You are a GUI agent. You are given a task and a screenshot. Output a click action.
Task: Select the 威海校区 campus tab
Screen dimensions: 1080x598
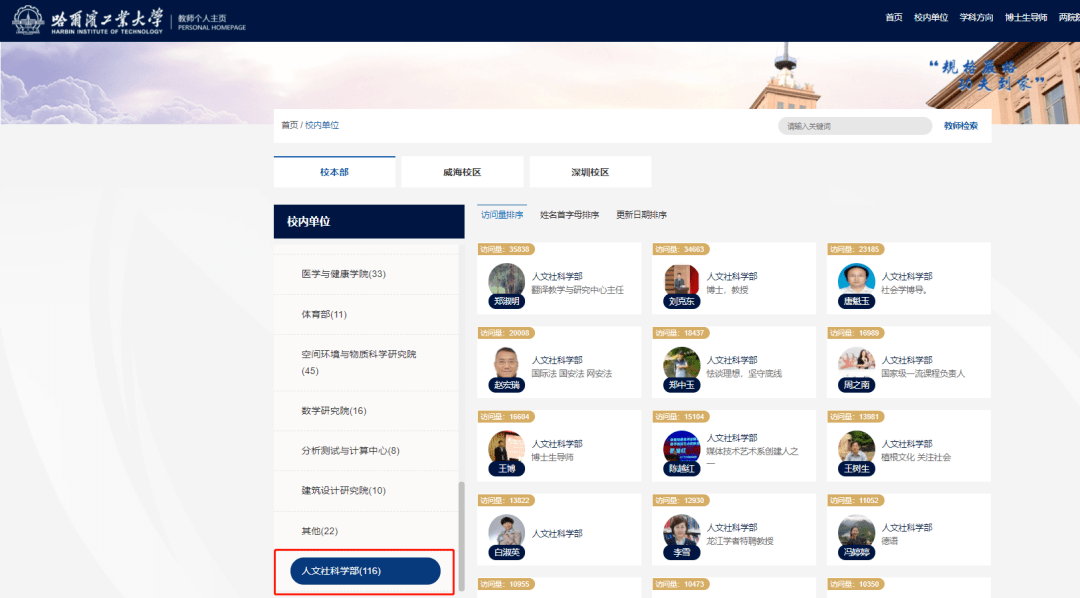[462, 172]
